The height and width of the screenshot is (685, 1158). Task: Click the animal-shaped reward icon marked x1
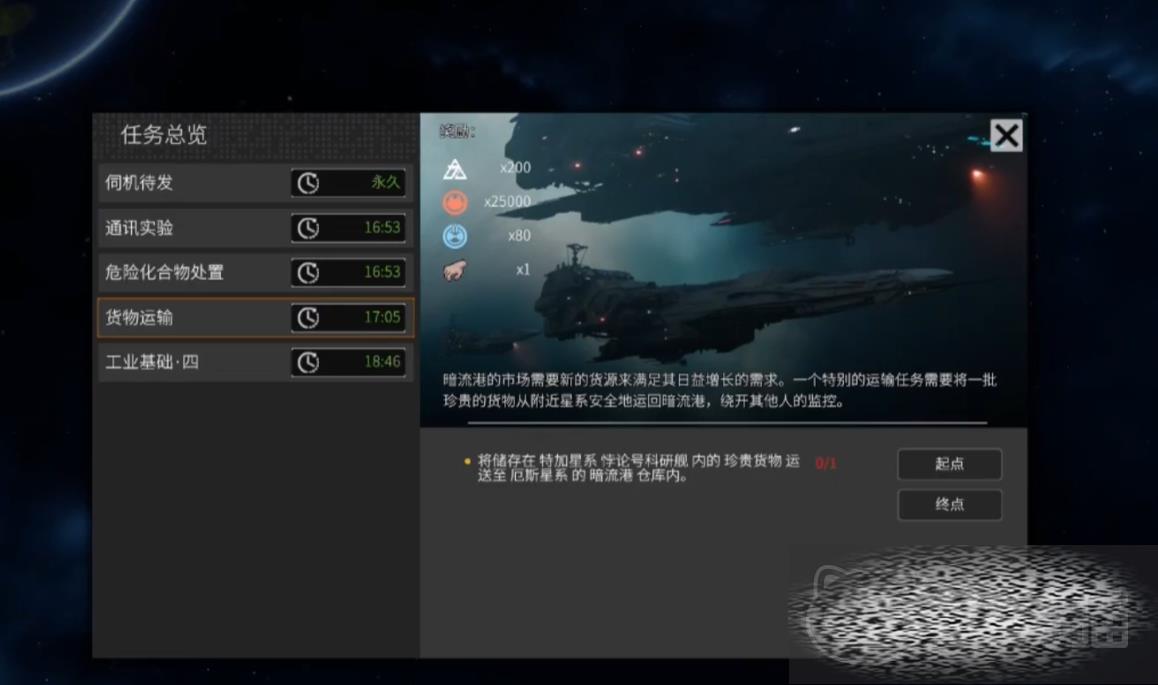click(x=455, y=271)
